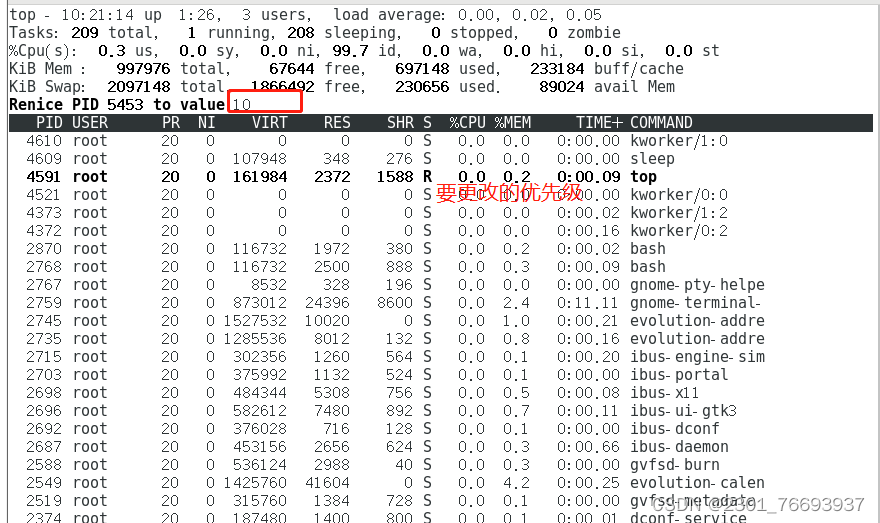Image resolution: width=880 pixels, height=523 pixels.
Task: Click the kworker/1:2 command entry
Action: pyautogui.click(x=679, y=213)
